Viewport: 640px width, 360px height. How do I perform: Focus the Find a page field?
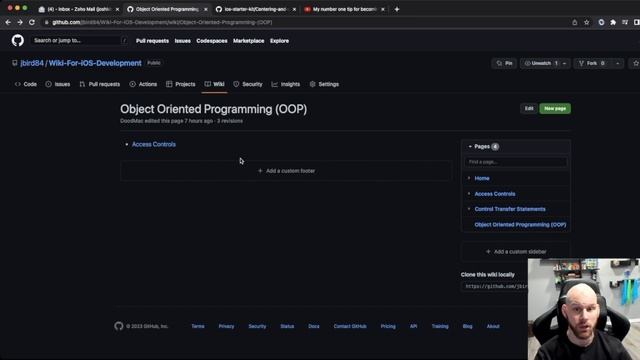pos(516,162)
